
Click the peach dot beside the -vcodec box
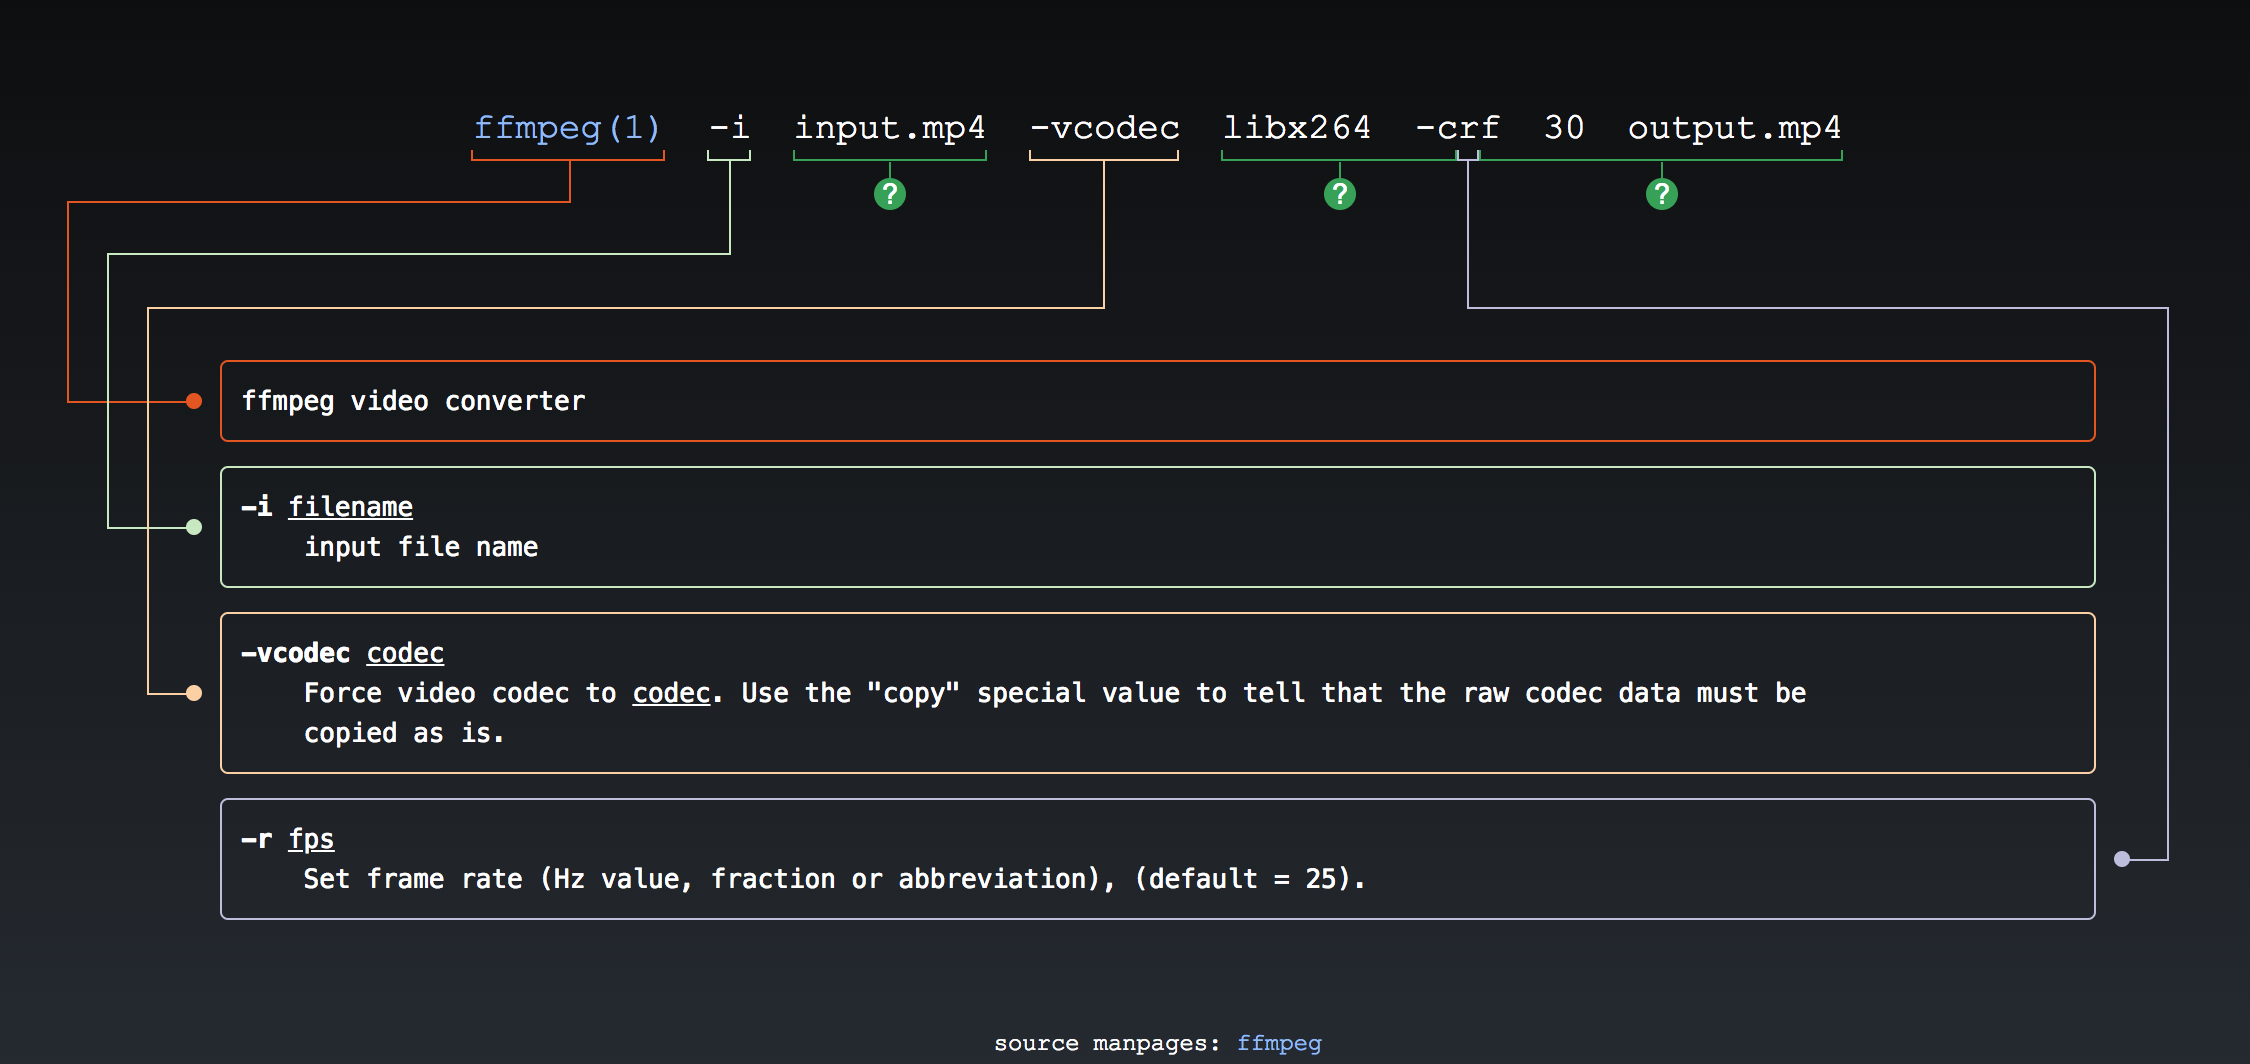194,693
